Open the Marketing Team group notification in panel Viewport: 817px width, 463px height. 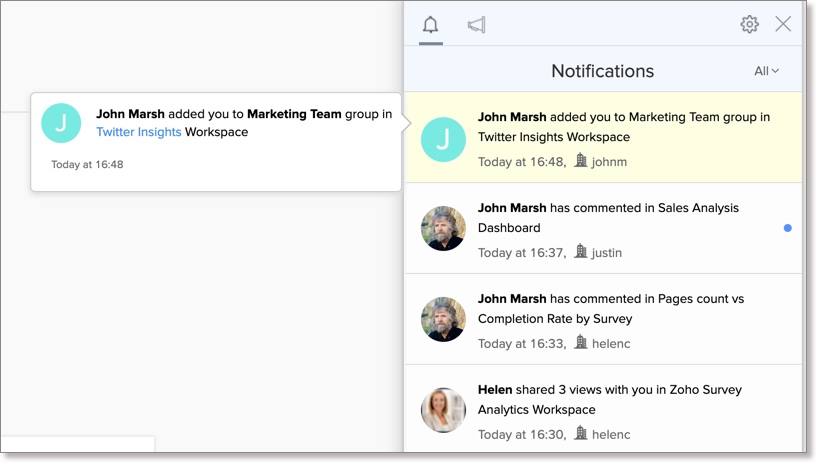tap(623, 127)
